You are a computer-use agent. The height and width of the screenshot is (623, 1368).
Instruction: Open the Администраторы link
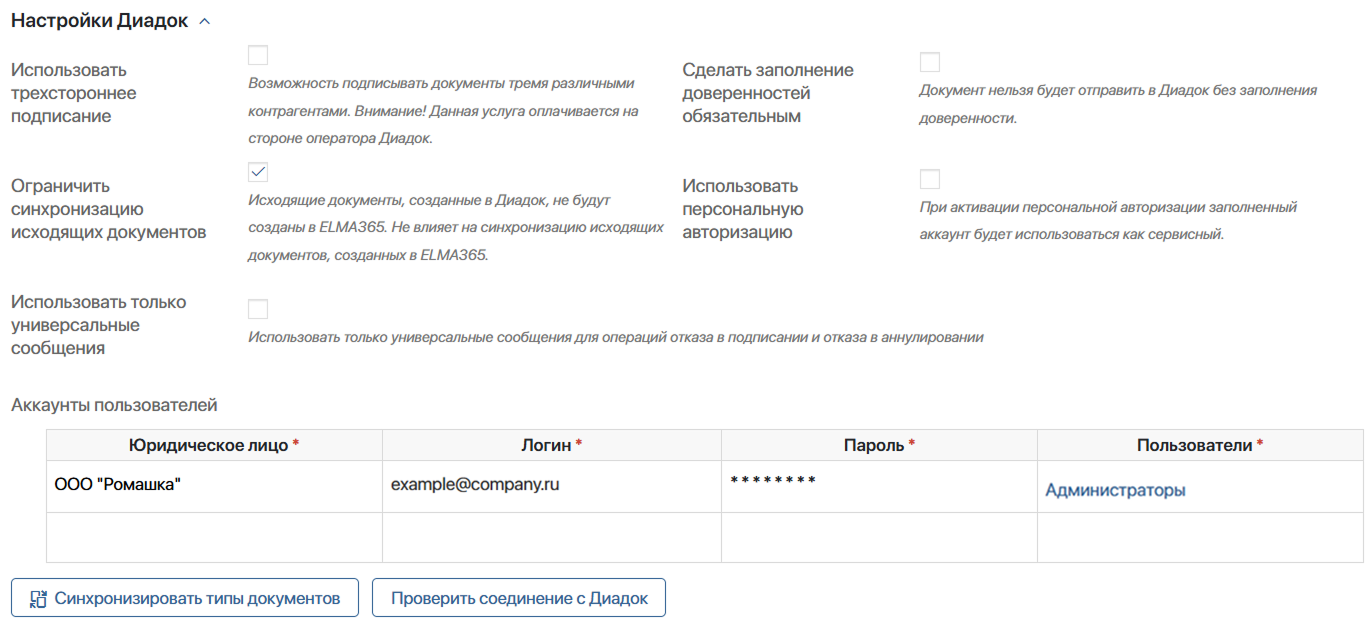tap(1115, 490)
